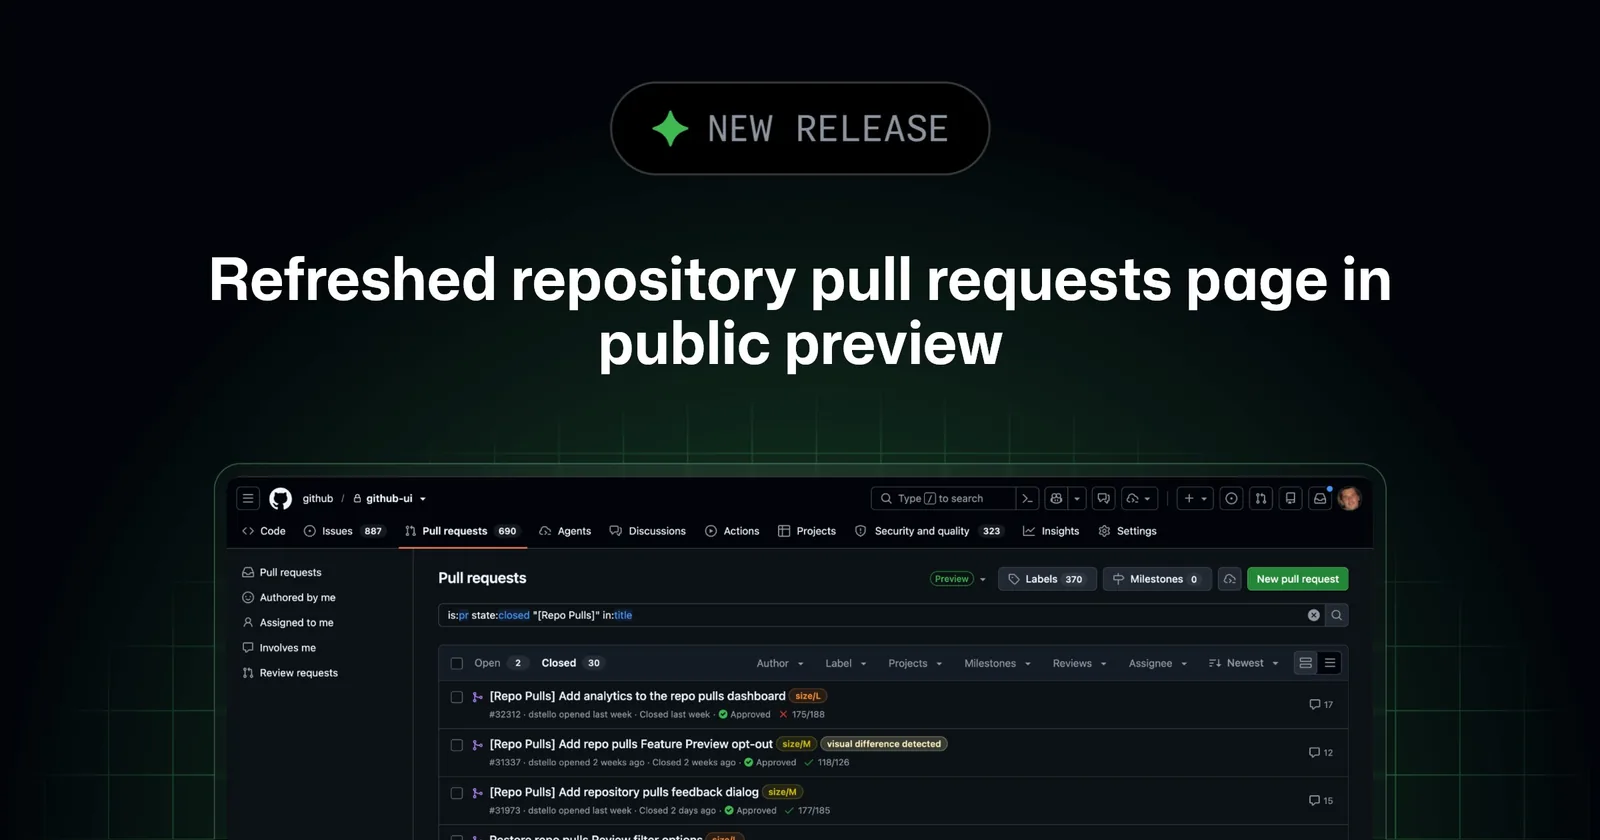The image size is (1600, 840).
Task: Check the feedback dialog pull request checkbox
Action: point(457,793)
